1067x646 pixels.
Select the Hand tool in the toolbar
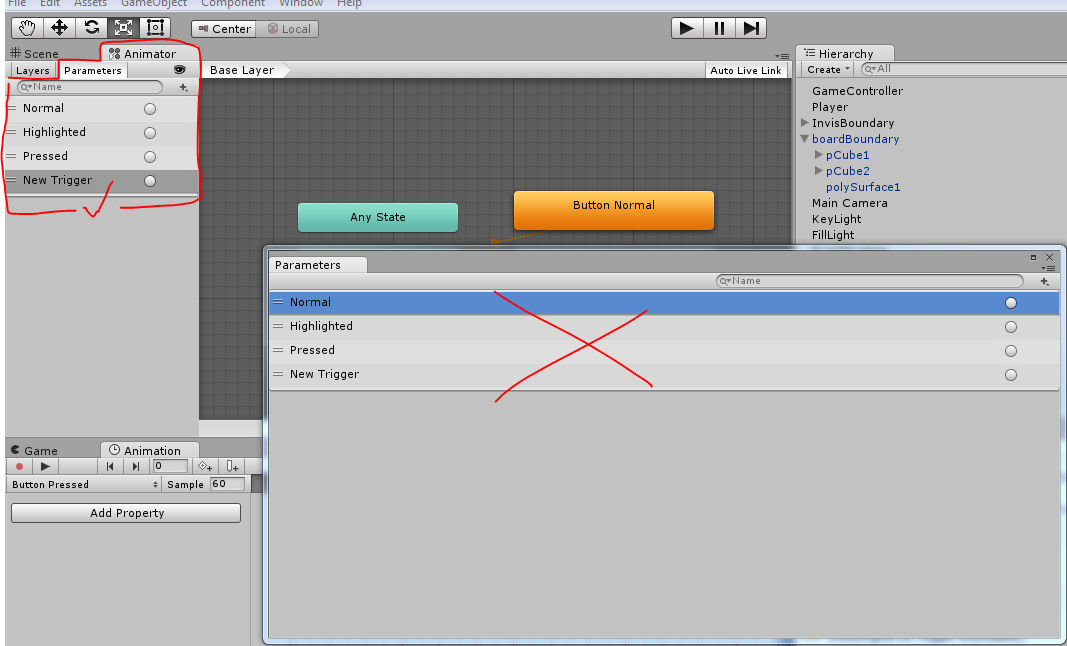click(27, 28)
